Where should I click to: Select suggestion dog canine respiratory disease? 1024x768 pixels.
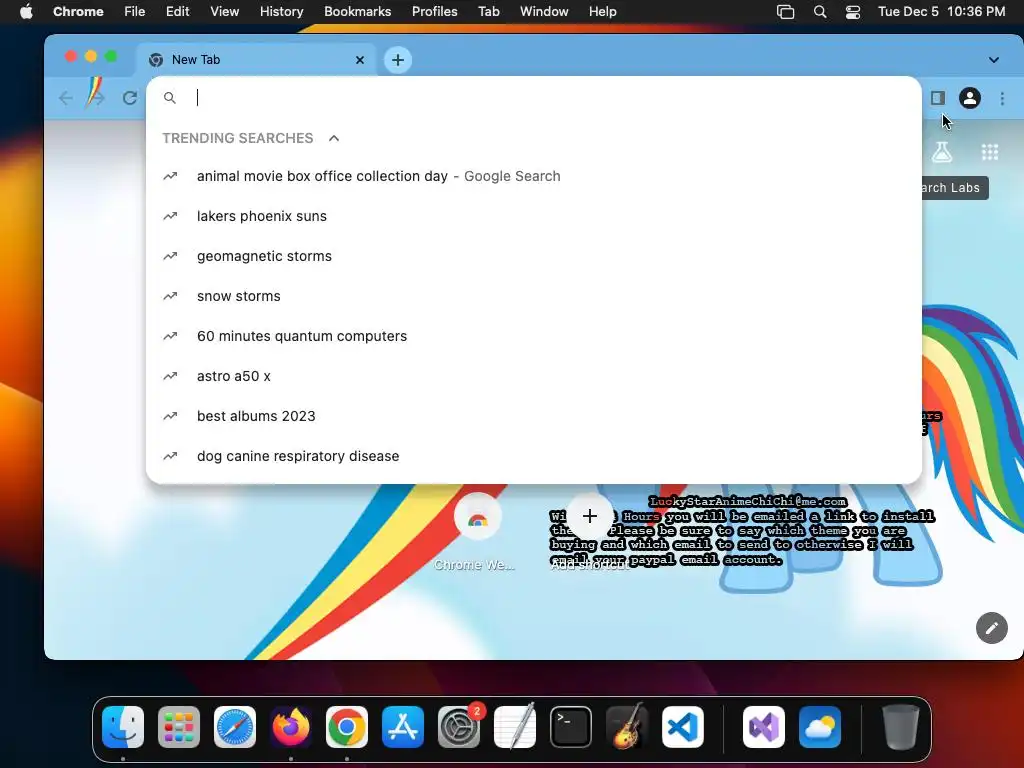tap(534, 456)
